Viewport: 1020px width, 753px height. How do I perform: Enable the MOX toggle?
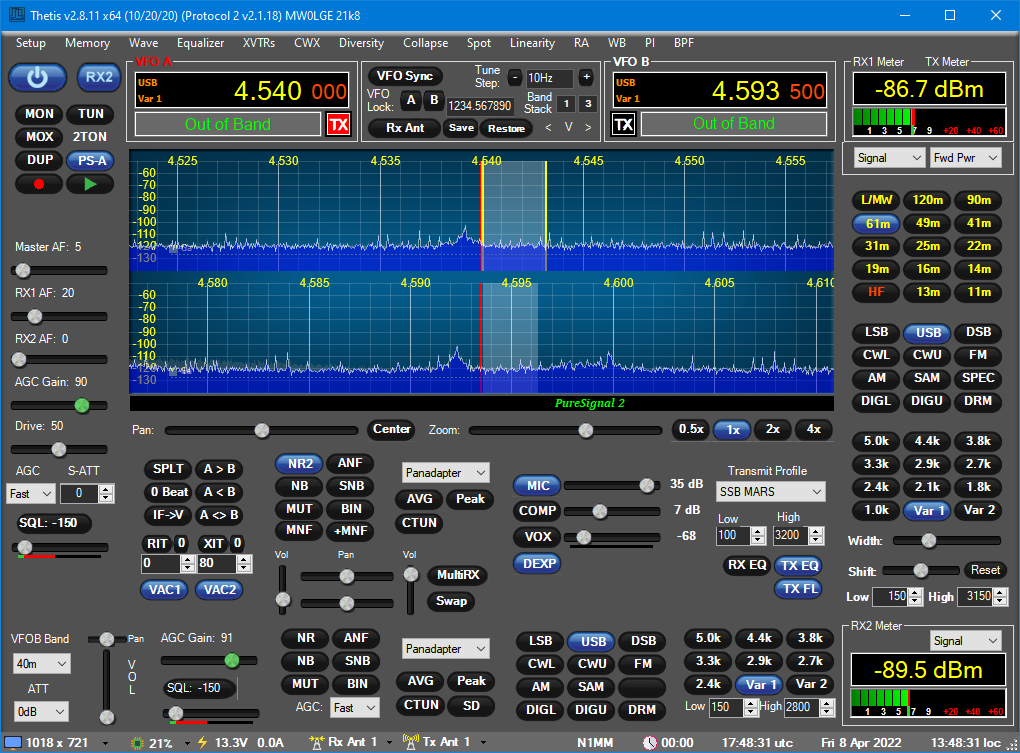[39, 136]
